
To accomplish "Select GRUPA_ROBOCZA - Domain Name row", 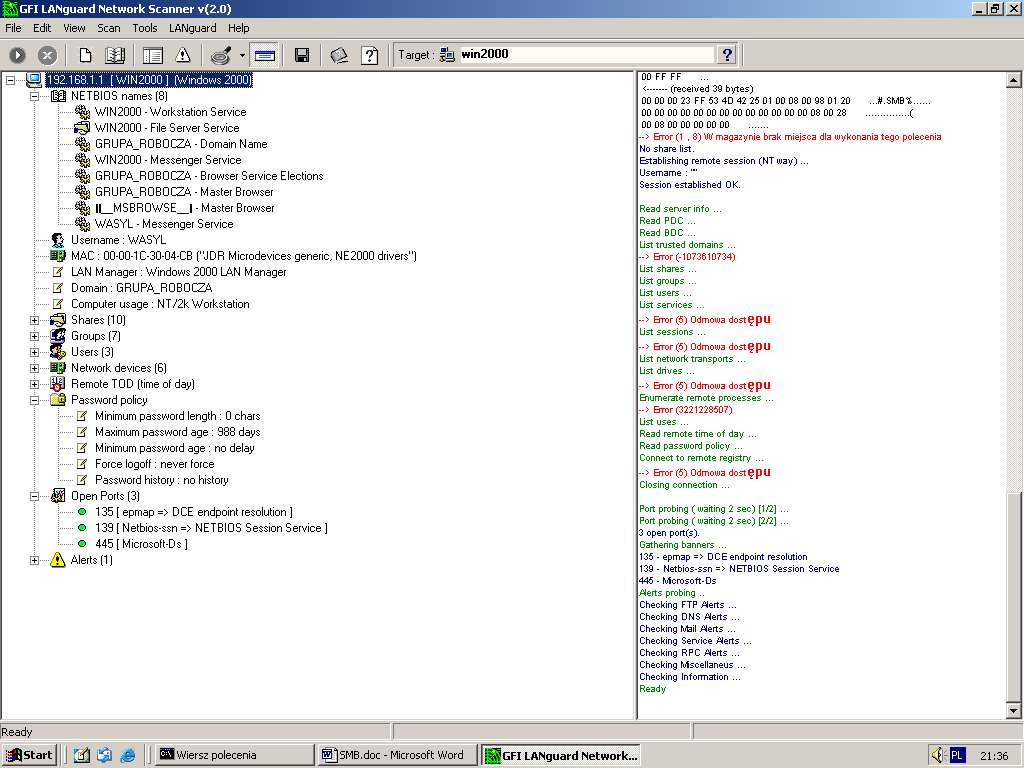I will [x=181, y=144].
